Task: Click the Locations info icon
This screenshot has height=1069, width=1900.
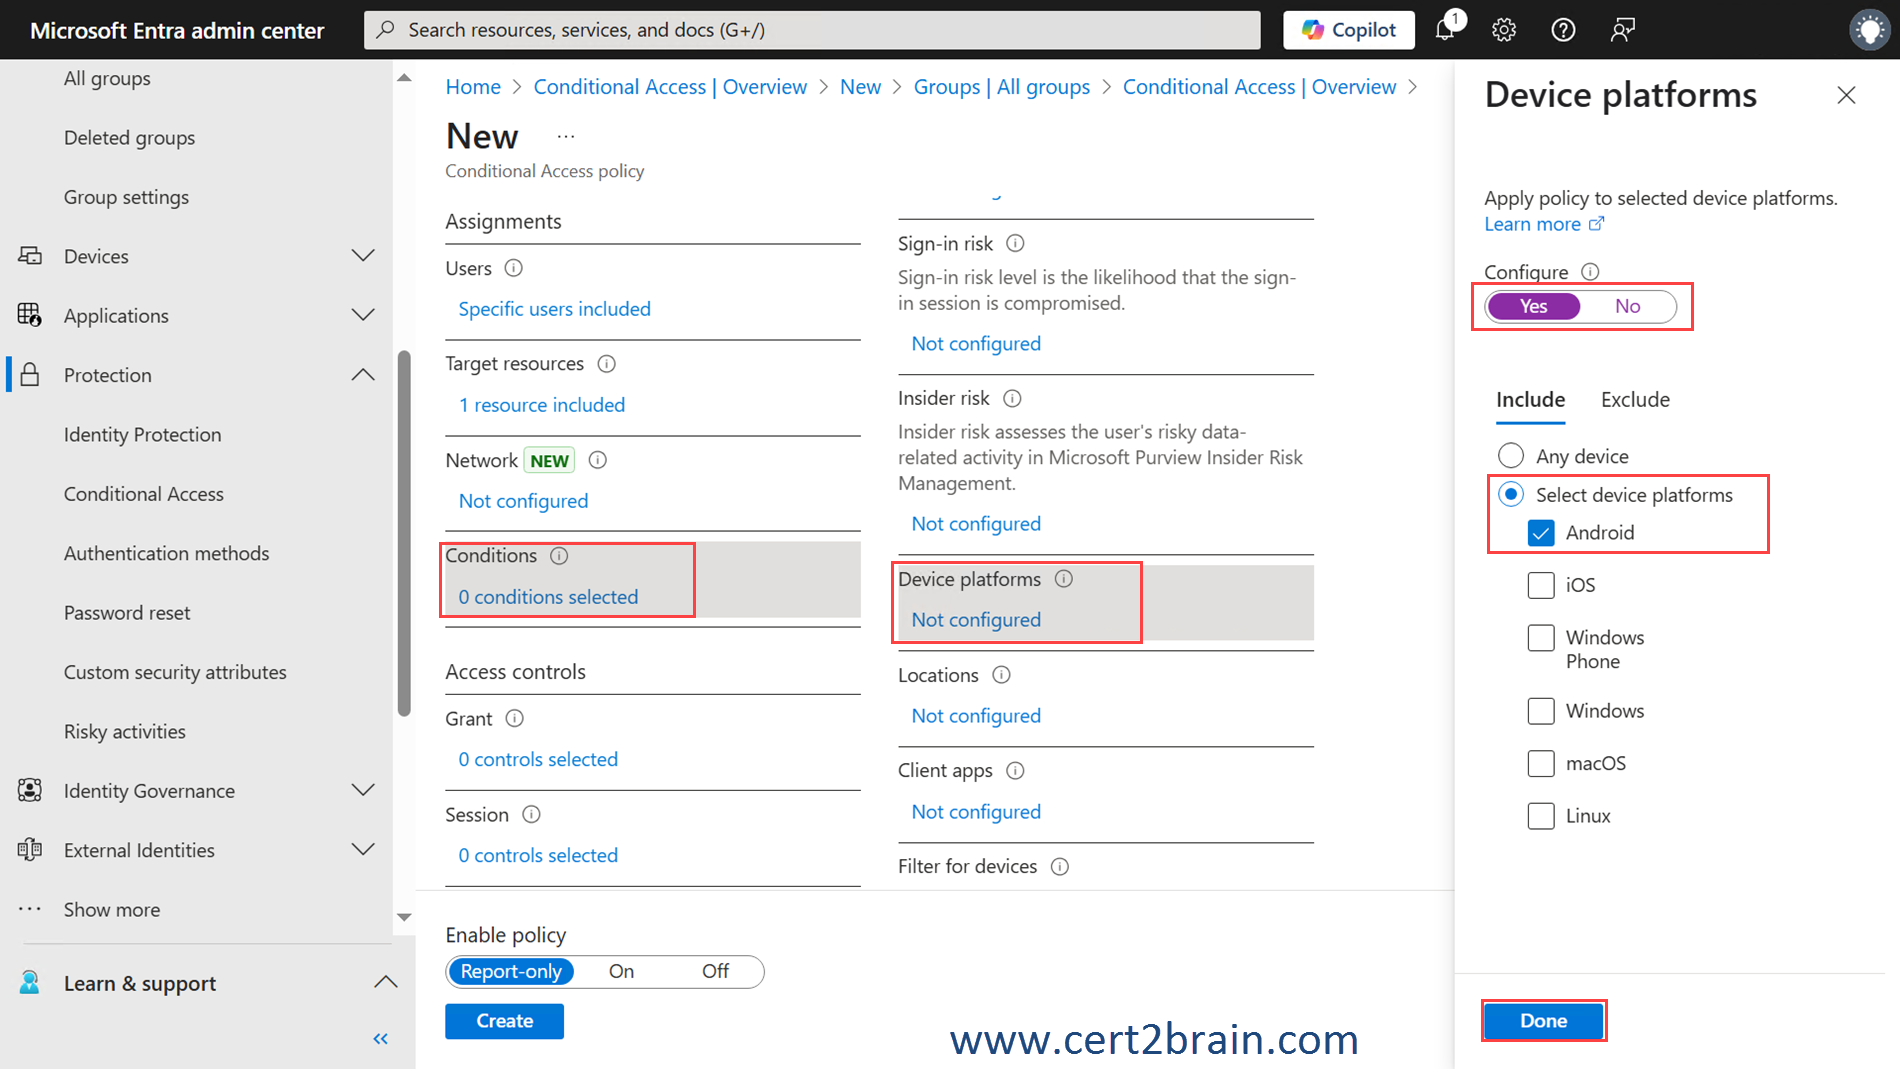Action: coord(1001,675)
